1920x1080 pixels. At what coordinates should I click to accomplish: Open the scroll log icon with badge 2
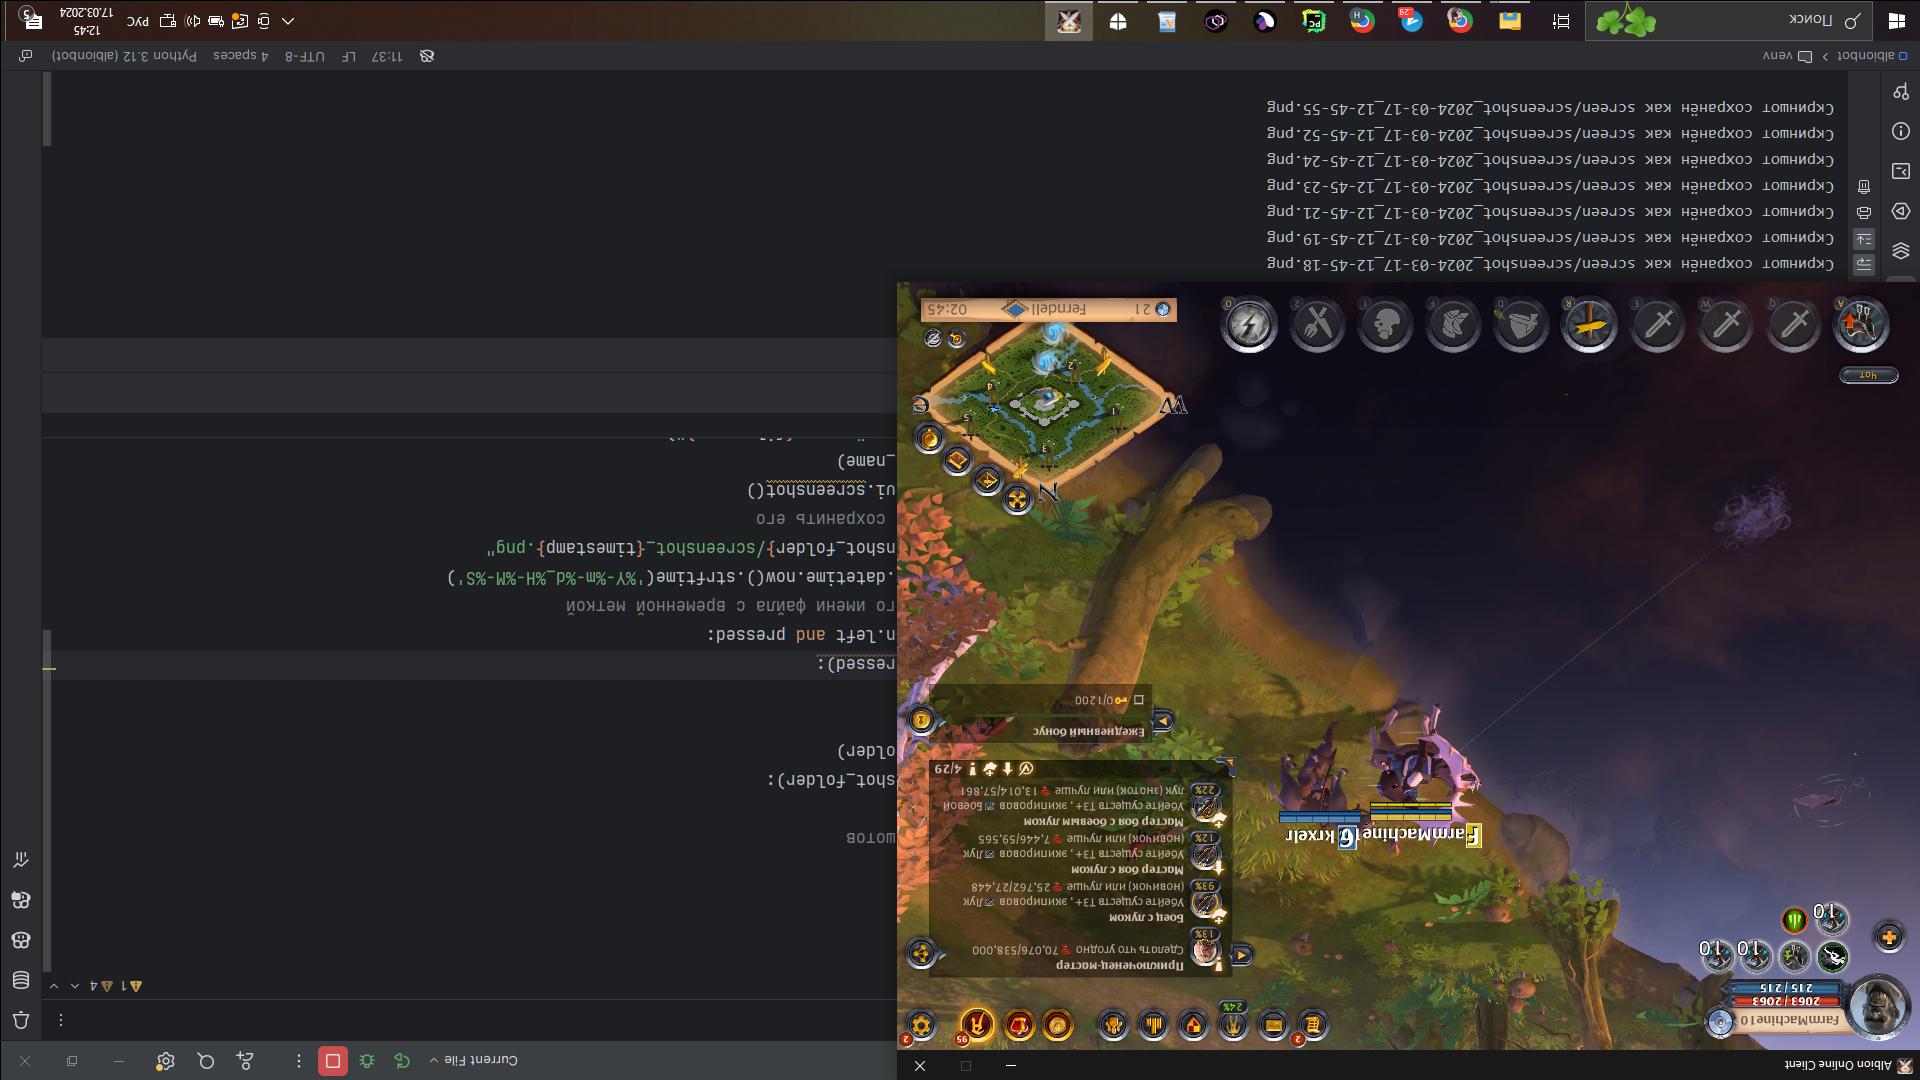[1312, 1025]
